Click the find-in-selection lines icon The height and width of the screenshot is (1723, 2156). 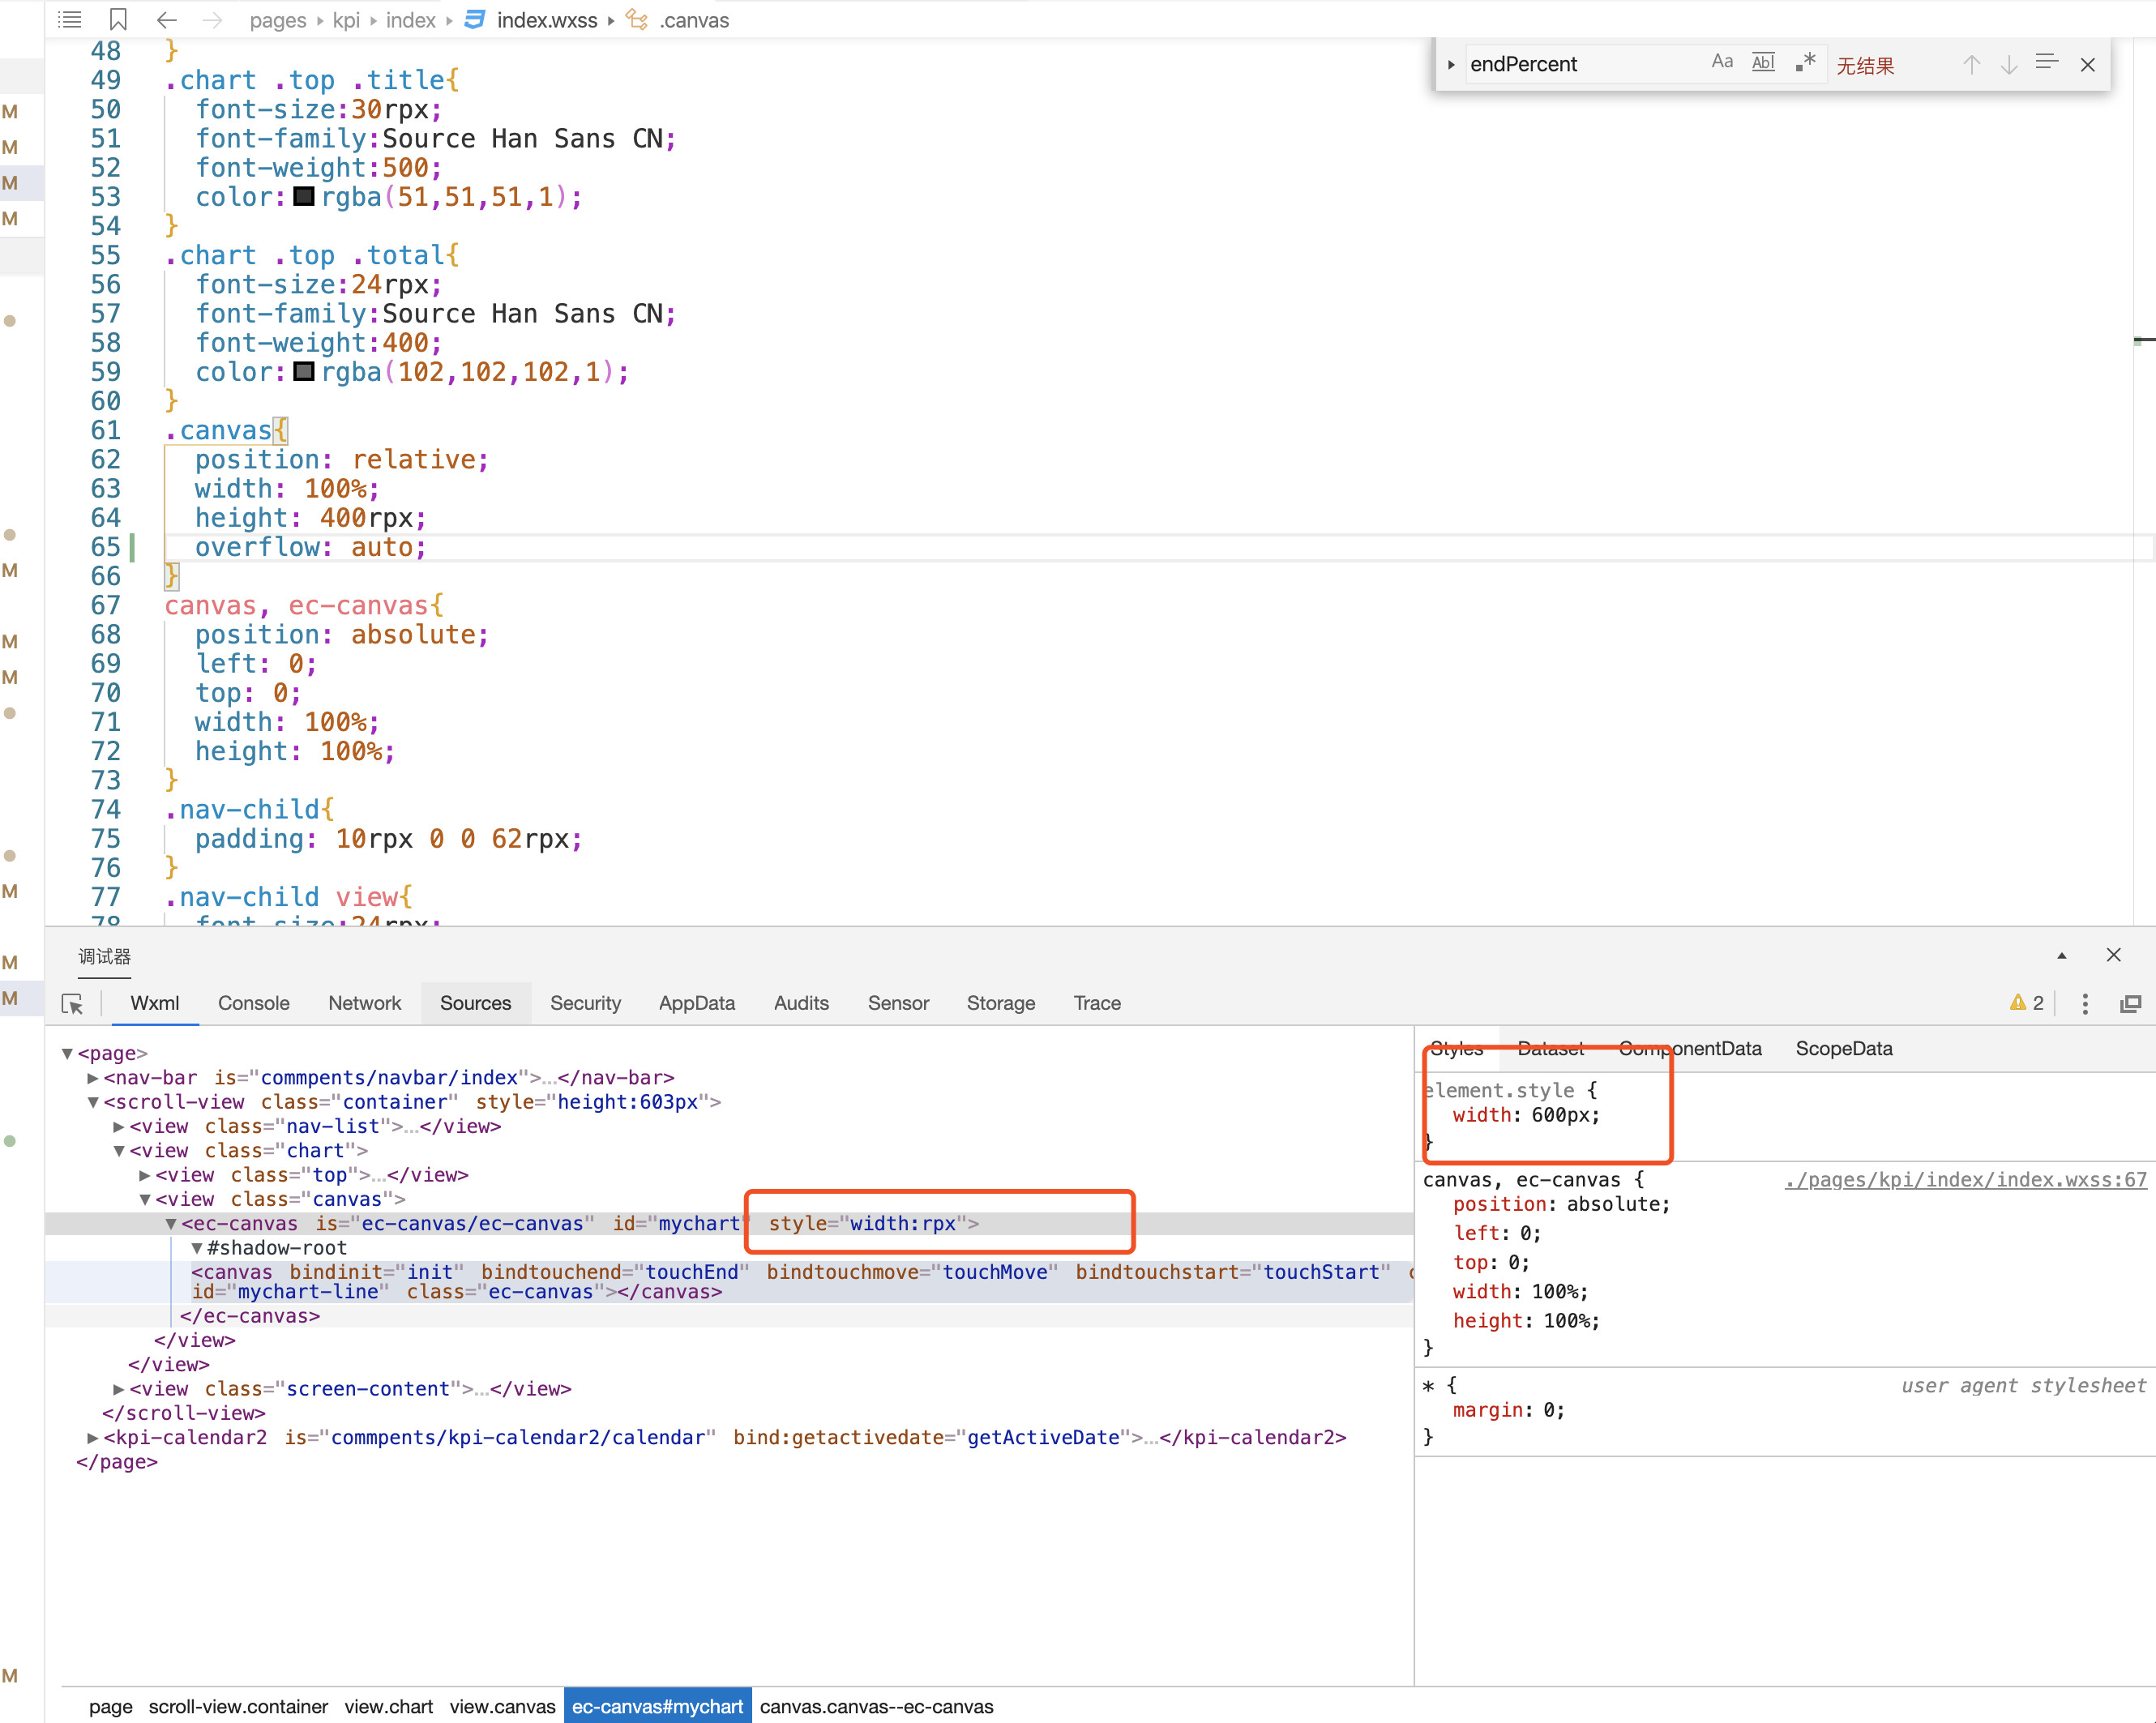click(x=2046, y=63)
